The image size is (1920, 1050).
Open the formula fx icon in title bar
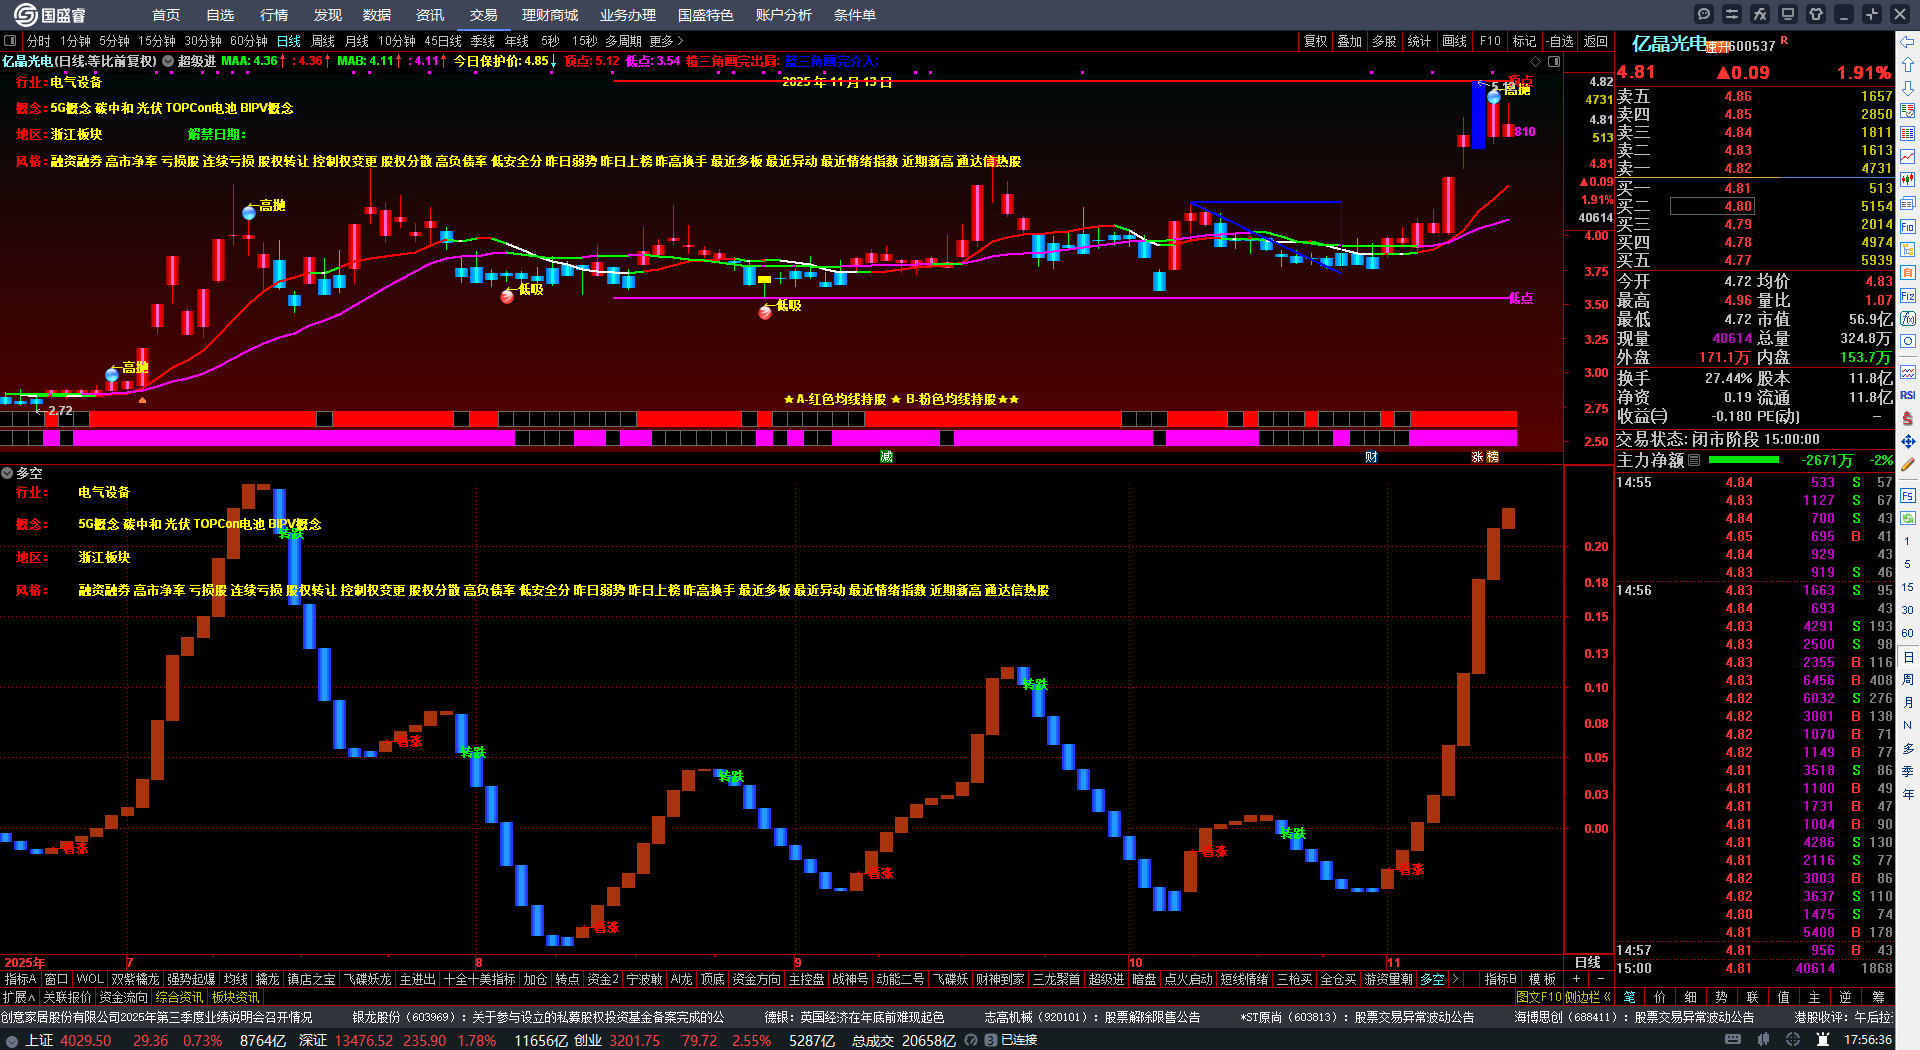pyautogui.click(x=1759, y=14)
